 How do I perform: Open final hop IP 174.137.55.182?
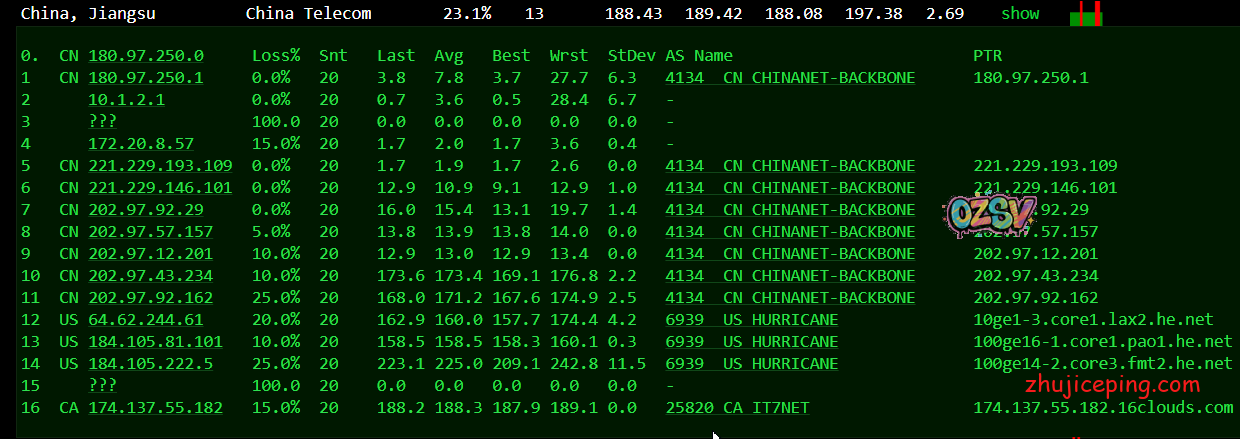(x=155, y=408)
